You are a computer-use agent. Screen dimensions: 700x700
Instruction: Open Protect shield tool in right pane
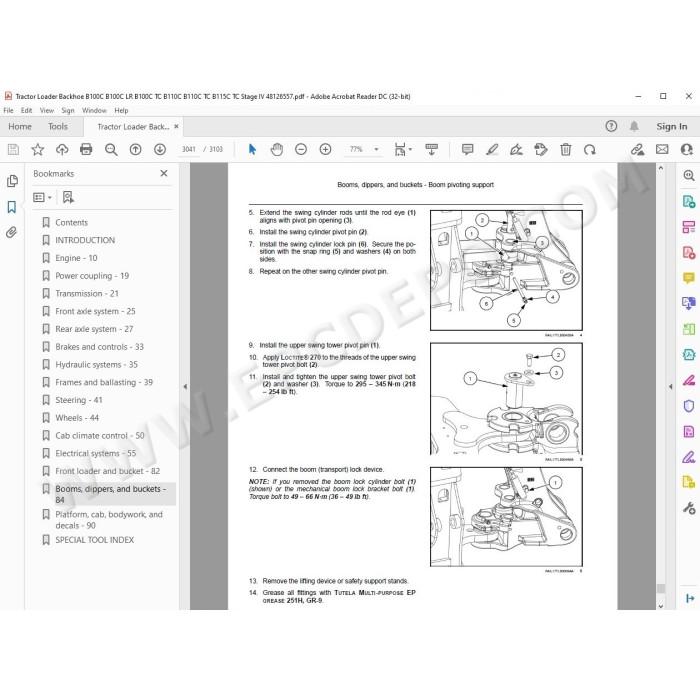point(689,406)
